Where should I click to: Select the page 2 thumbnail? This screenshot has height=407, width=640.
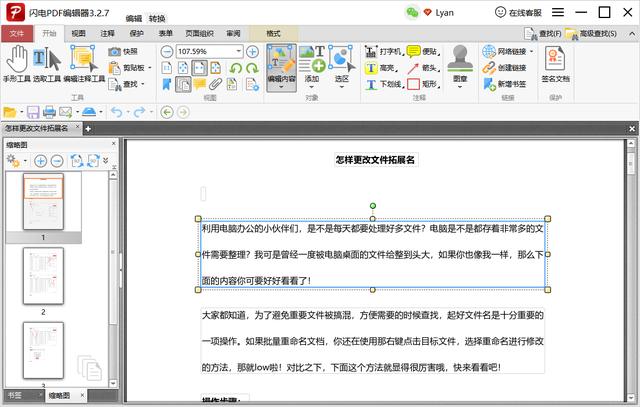pos(43,276)
